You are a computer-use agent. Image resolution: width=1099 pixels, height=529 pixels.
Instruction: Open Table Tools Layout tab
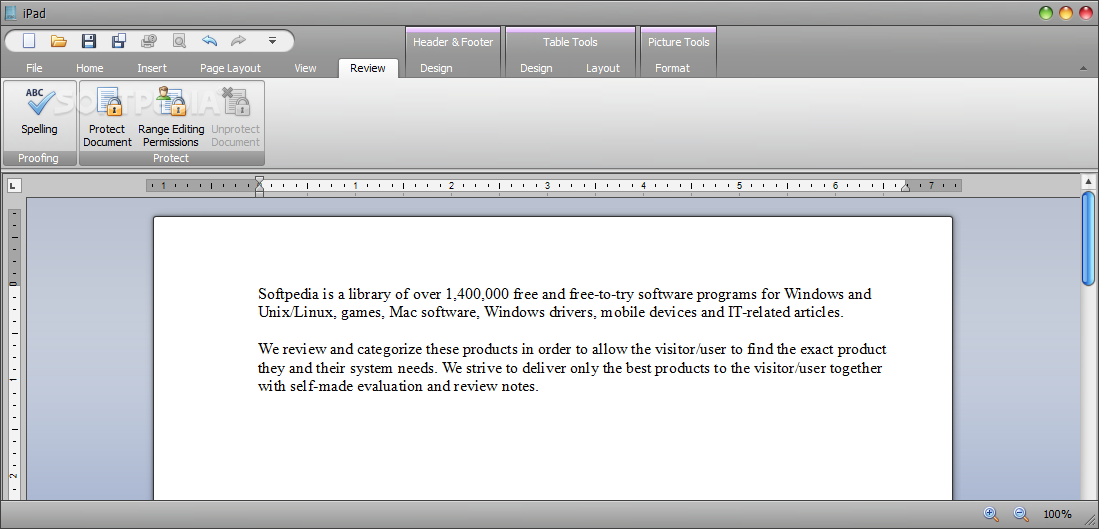coord(603,68)
